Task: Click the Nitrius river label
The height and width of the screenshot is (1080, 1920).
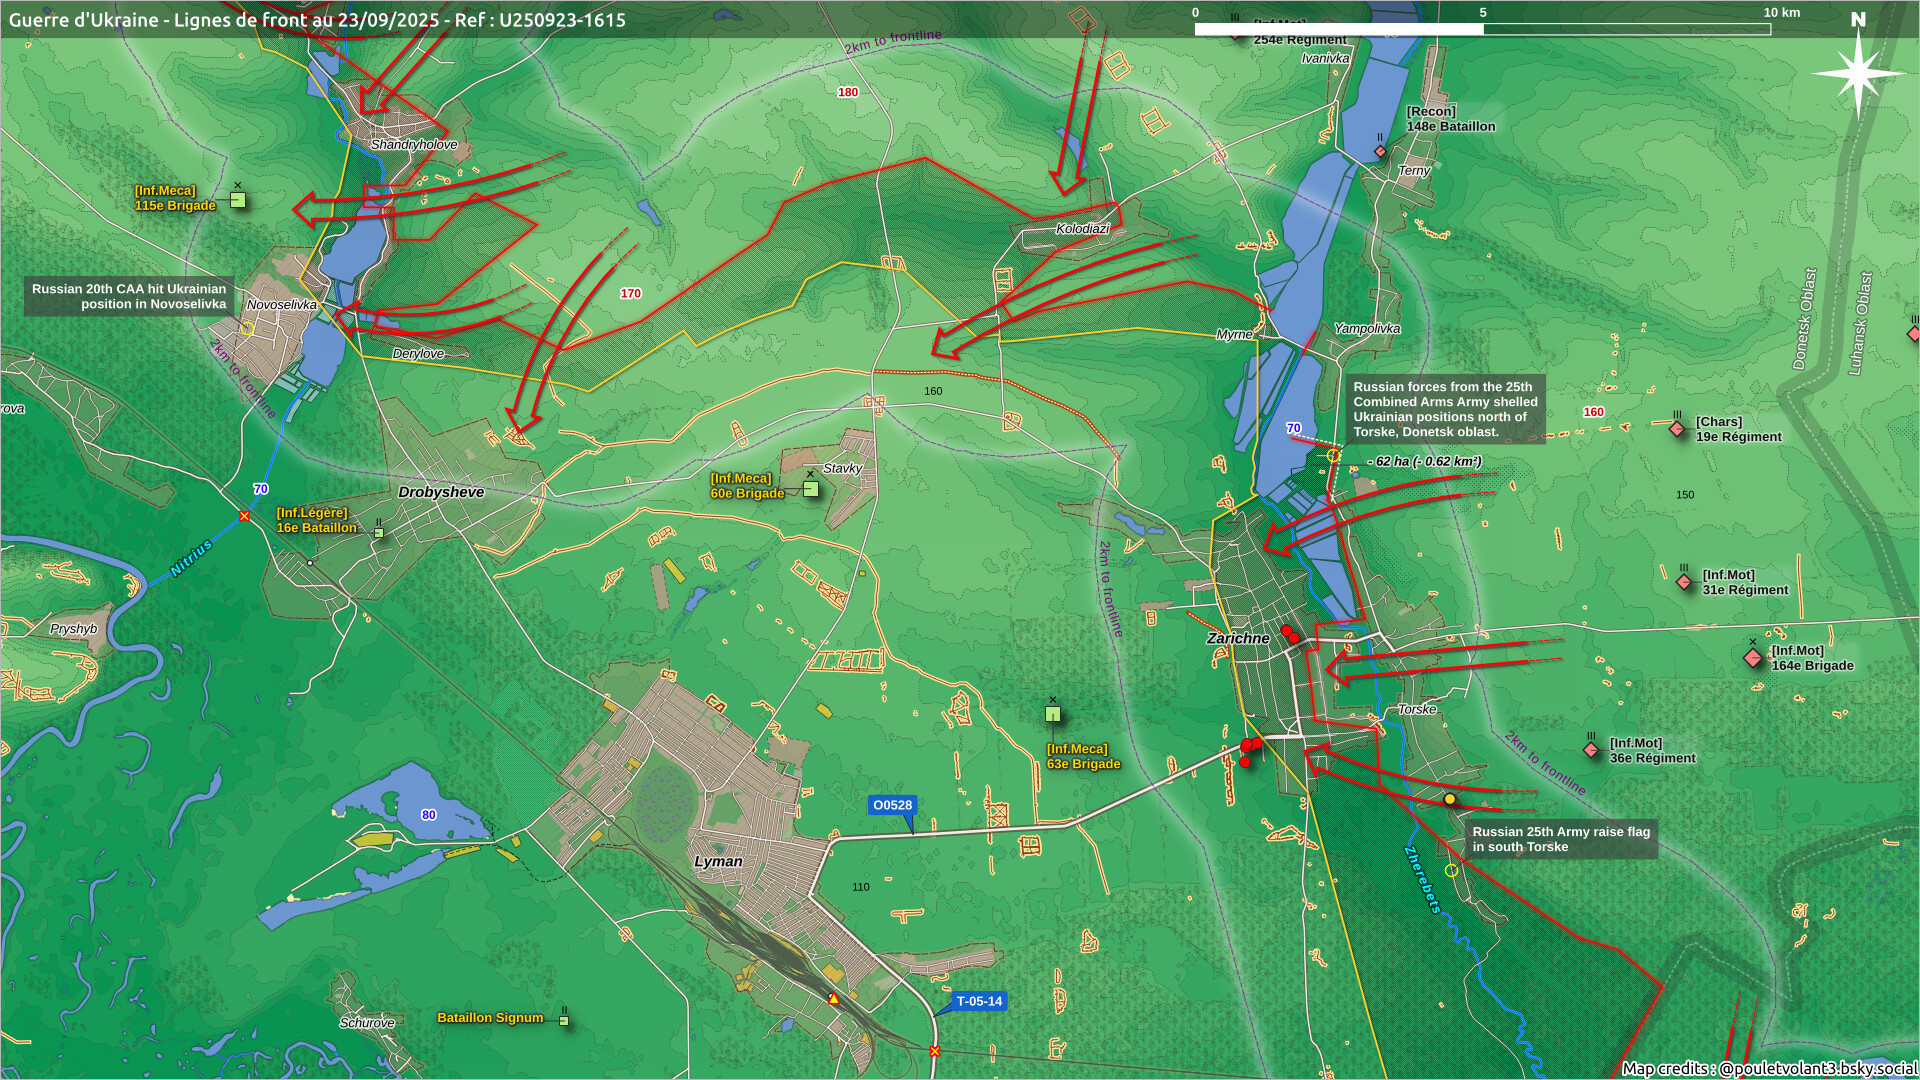Action: tap(191, 558)
